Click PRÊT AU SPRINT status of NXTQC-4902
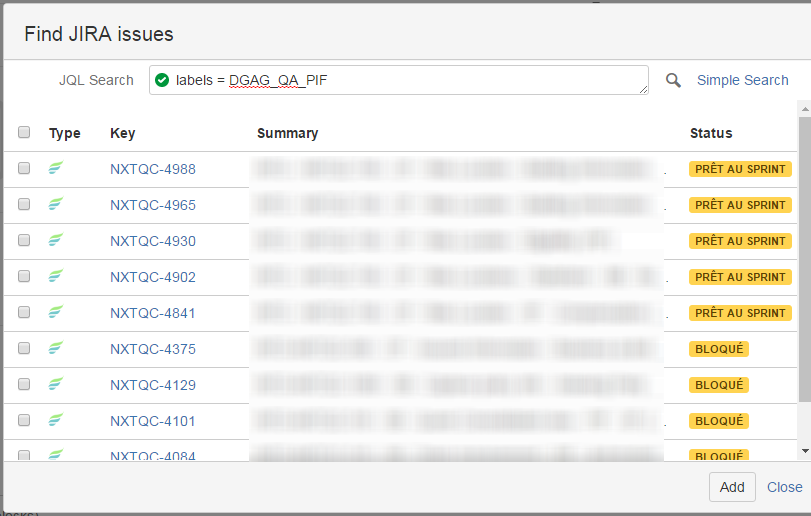 click(740, 277)
